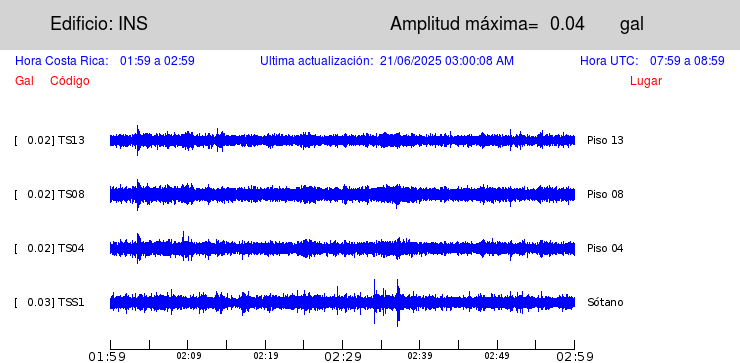Image resolution: width=740 pixels, height=363 pixels.
Task: Click the 02:09 time axis label
Action: pos(189,355)
